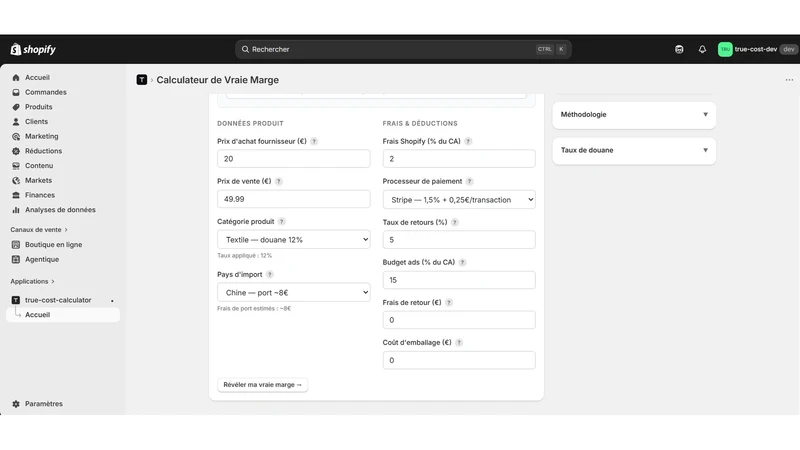
Task: Click the Clients person icon
Action: pyautogui.click(x=16, y=122)
